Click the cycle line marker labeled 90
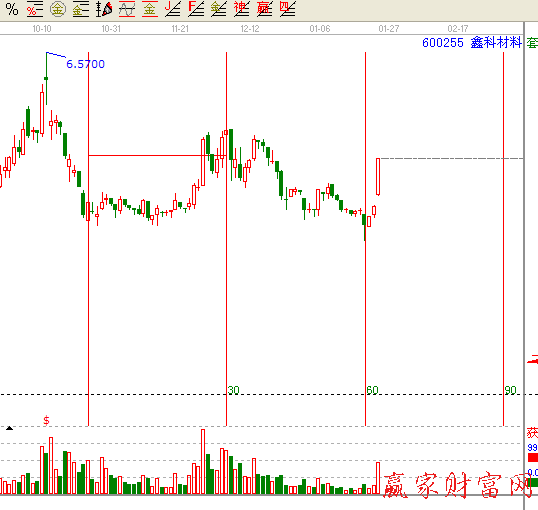 pyautogui.click(x=511, y=390)
